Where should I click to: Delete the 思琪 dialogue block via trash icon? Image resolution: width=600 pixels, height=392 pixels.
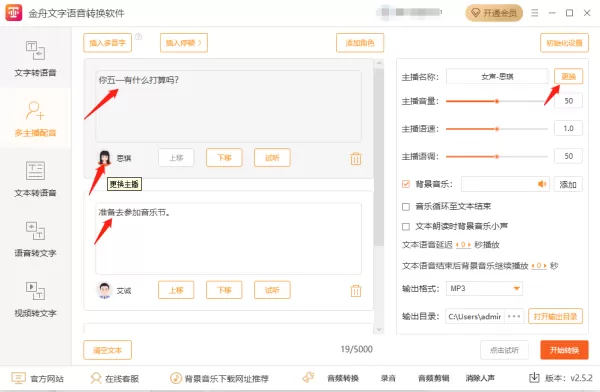coord(356,158)
